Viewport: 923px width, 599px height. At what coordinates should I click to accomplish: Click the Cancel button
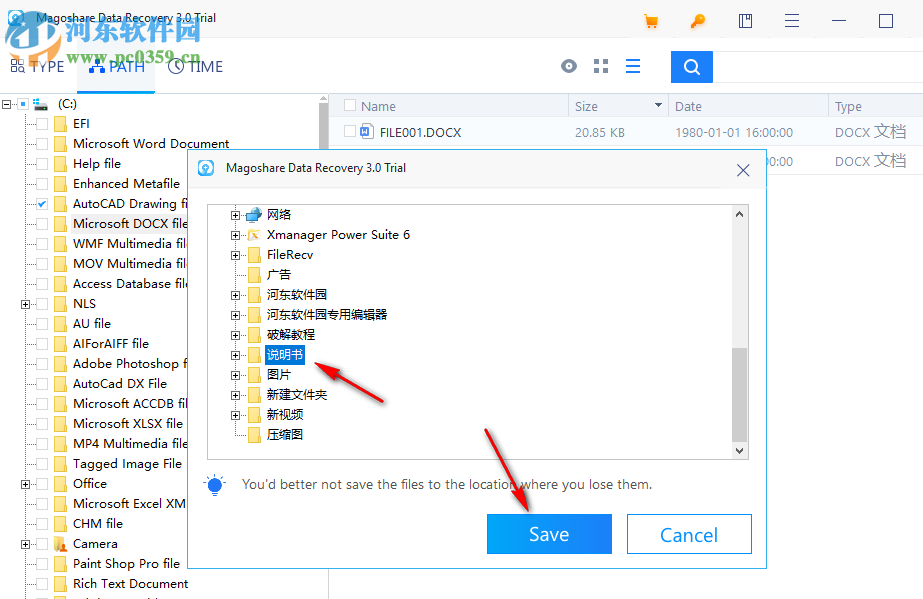click(x=688, y=533)
